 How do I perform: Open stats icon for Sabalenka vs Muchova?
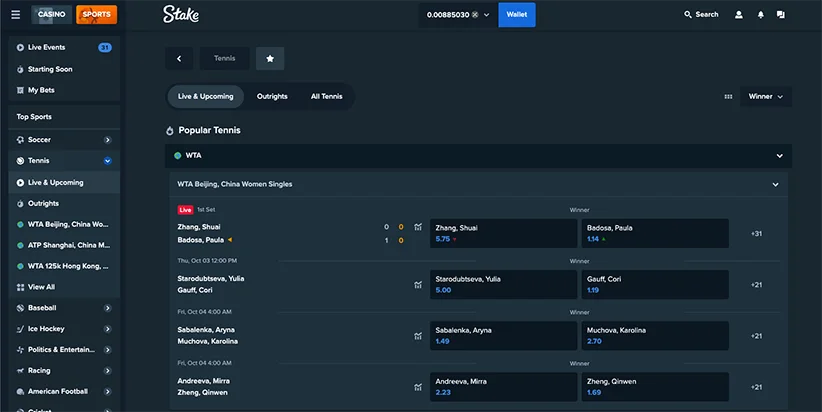click(x=418, y=336)
